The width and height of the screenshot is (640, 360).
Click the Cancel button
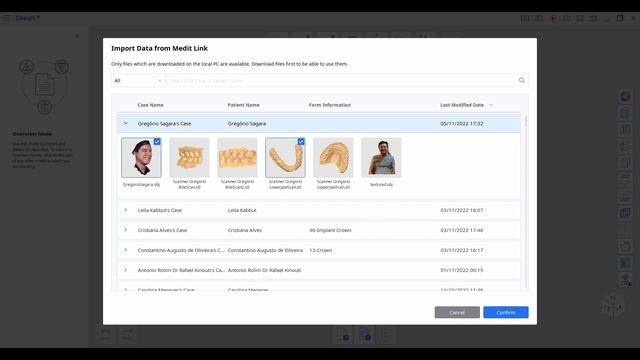457,312
